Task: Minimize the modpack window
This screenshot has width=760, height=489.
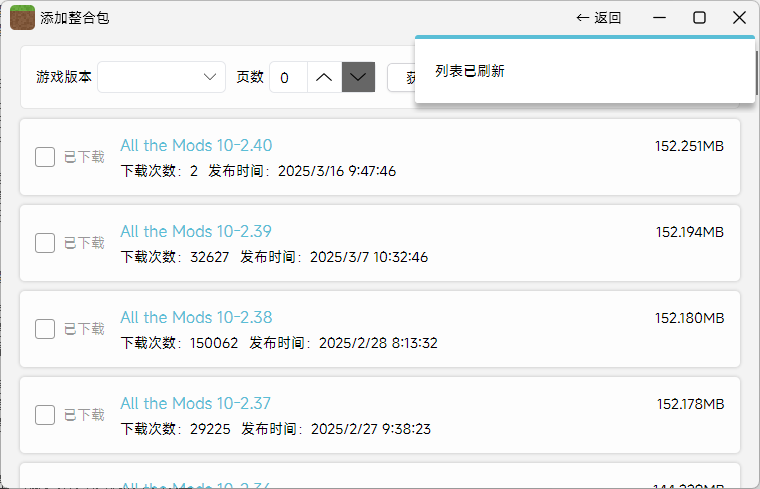Action: point(660,17)
